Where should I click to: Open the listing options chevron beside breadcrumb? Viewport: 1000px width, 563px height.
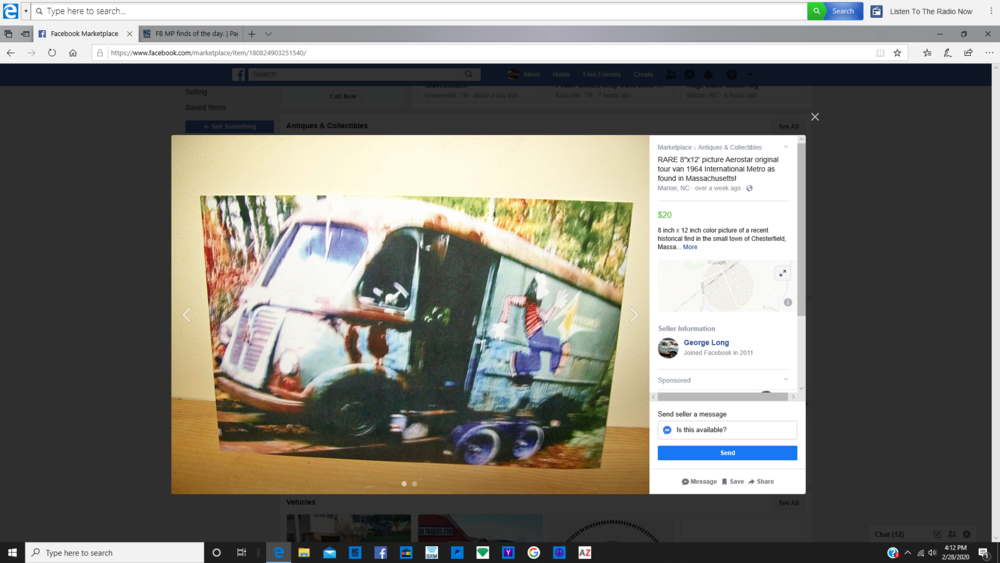pyautogui.click(x=786, y=147)
